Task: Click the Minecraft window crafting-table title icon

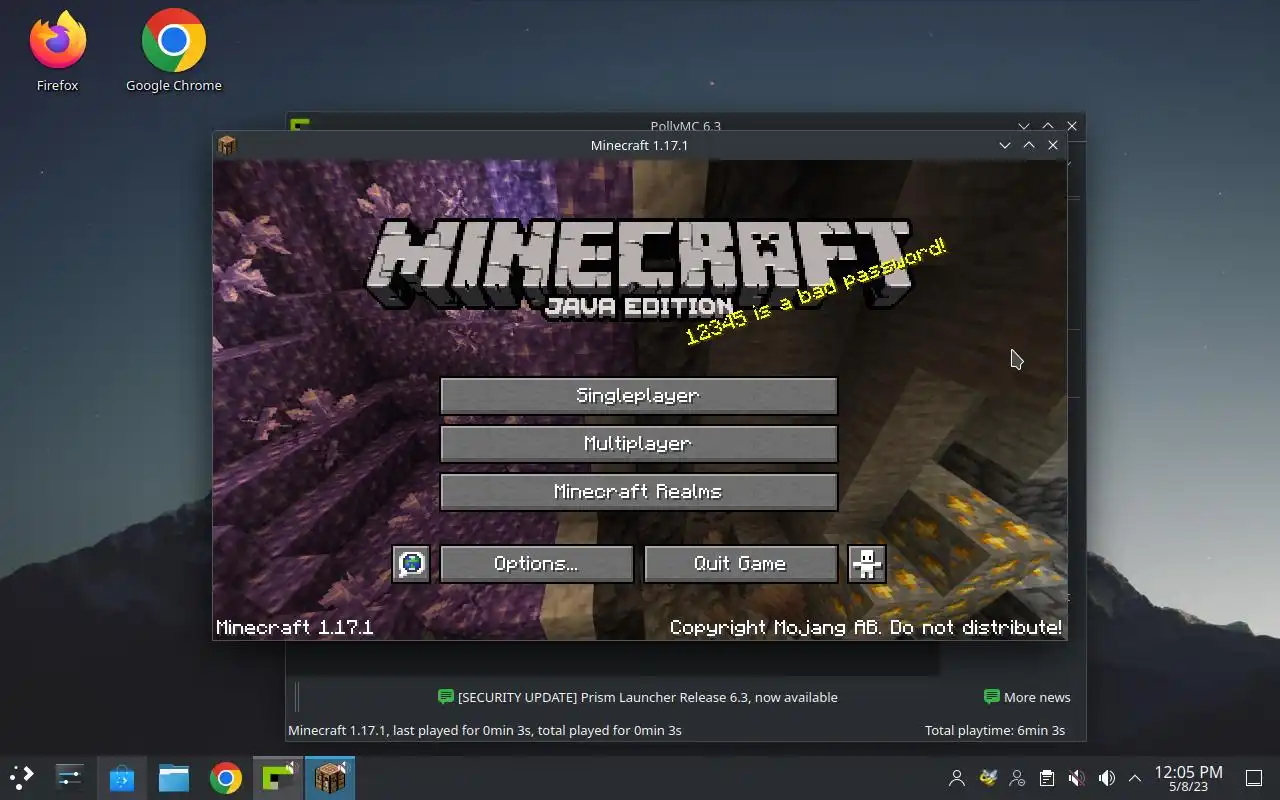Action: point(227,145)
